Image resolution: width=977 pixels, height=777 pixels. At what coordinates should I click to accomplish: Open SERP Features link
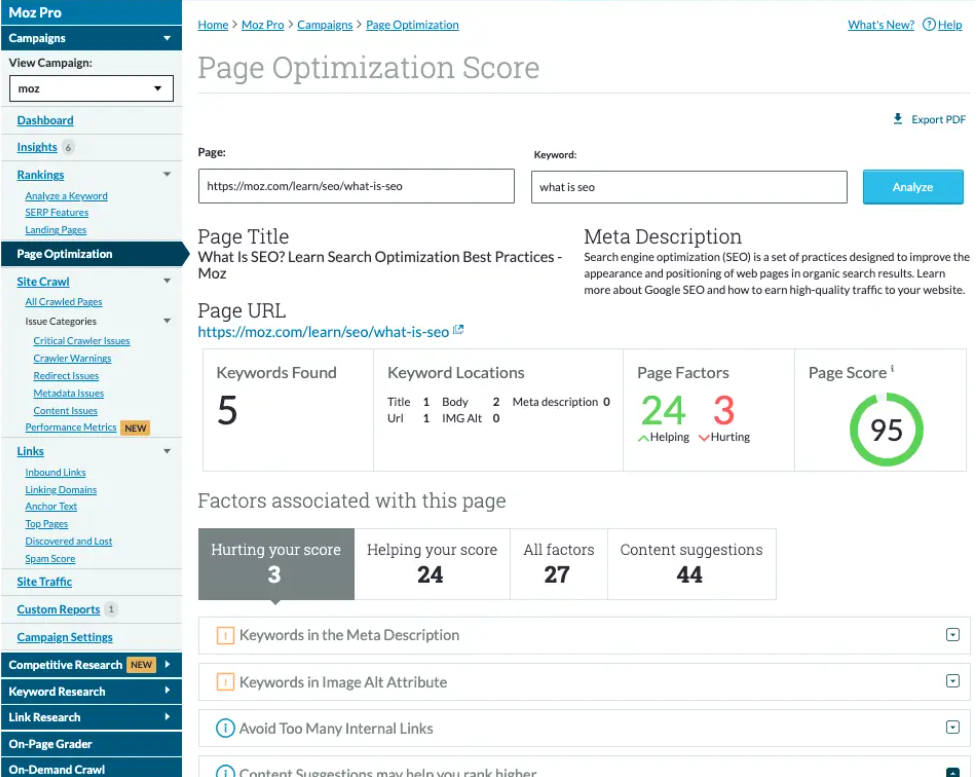[x=57, y=212]
